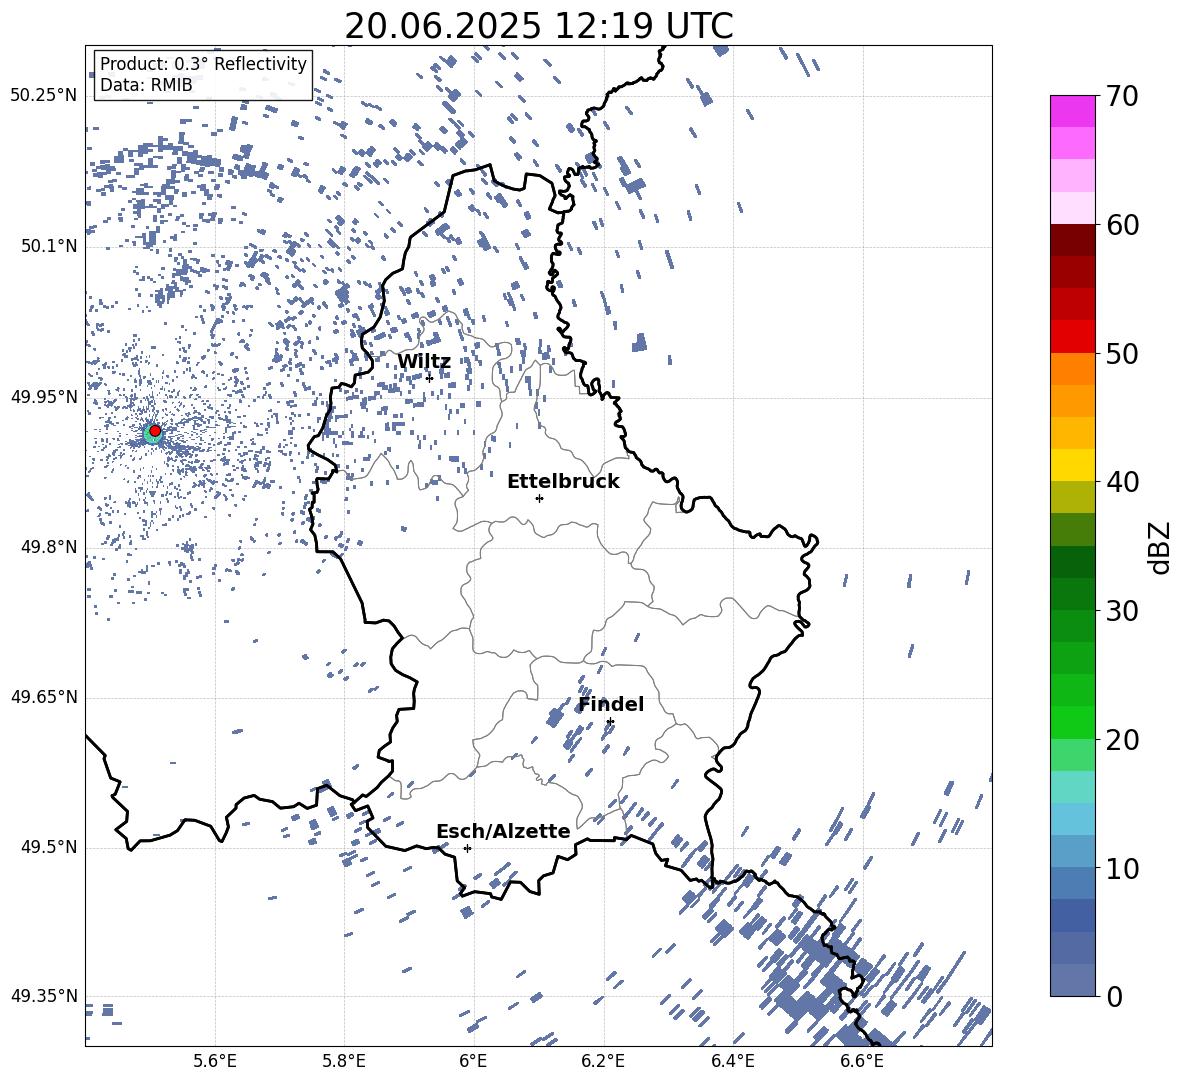The height and width of the screenshot is (1081, 1184).
Task: Select the Esch/Alzette city label
Action: [x=503, y=831]
